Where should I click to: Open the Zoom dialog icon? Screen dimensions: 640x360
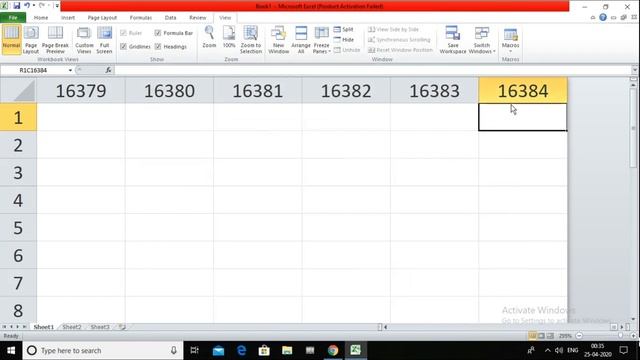[x=209, y=37]
